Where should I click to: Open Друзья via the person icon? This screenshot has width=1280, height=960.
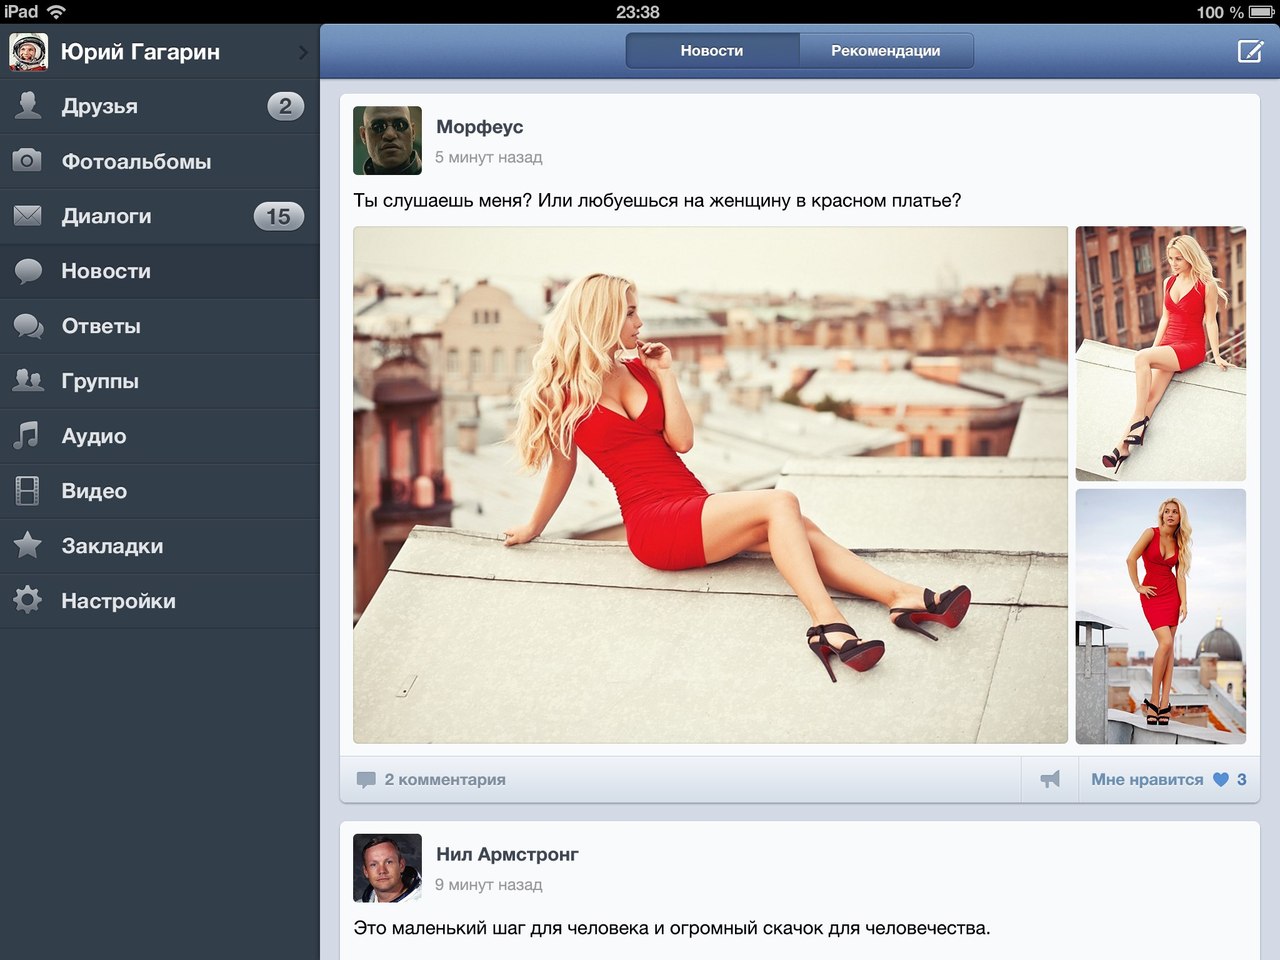(28, 106)
